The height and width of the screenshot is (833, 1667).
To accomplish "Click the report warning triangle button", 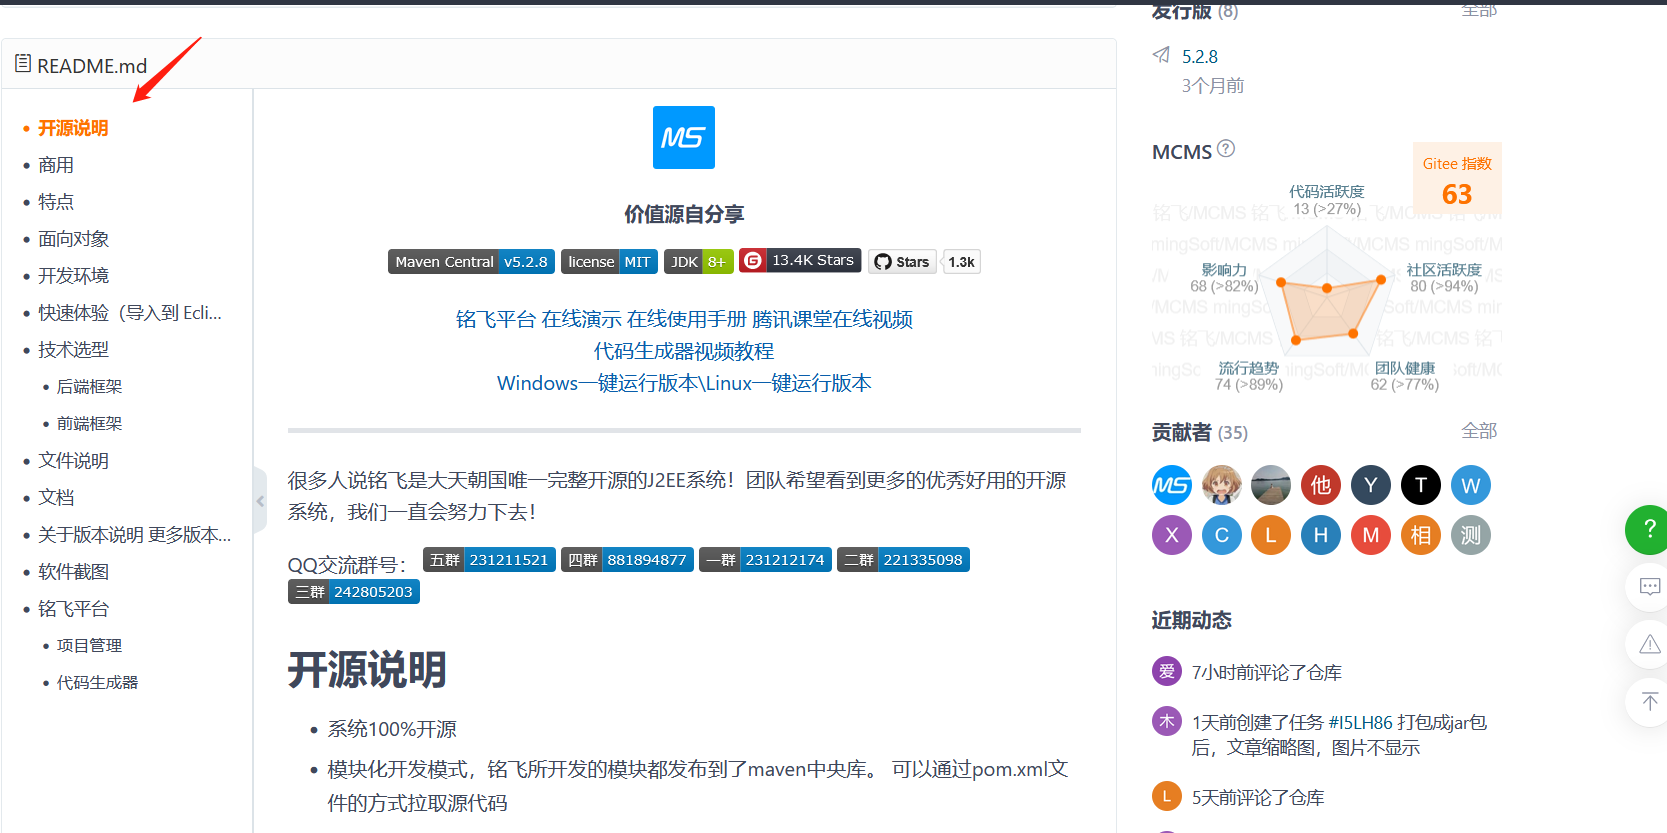I will [1650, 644].
